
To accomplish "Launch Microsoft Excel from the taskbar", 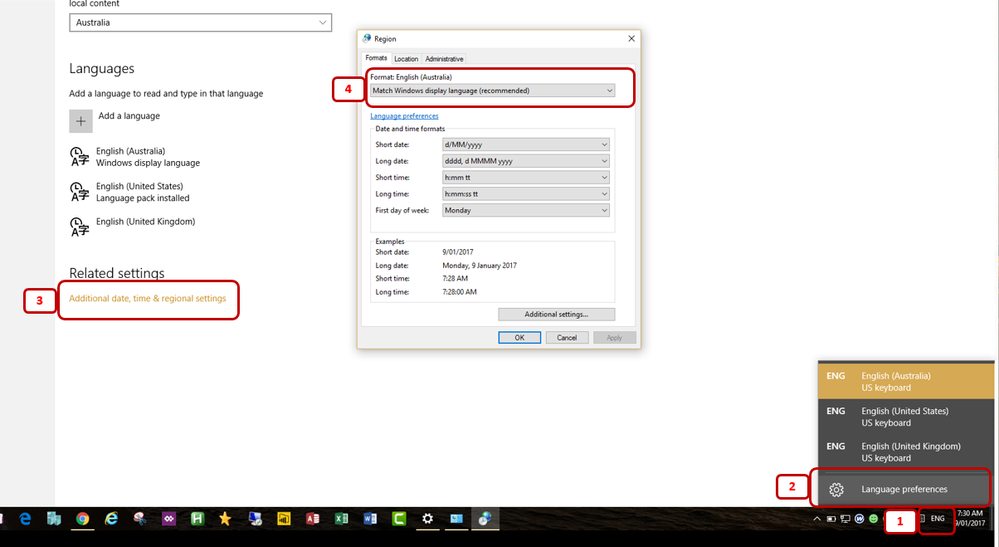I will coord(341,519).
